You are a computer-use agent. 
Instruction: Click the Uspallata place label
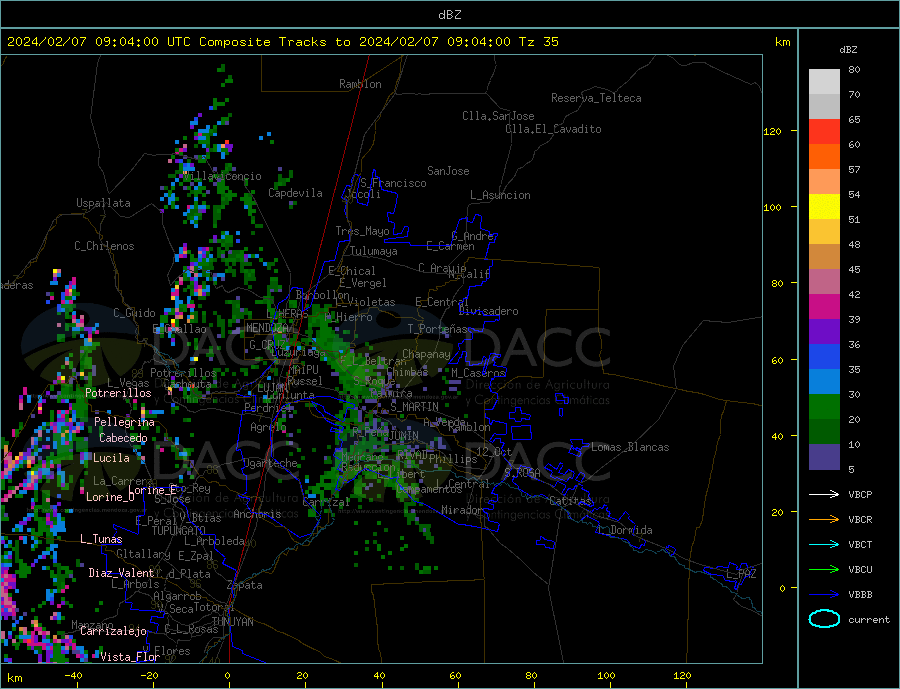tap(103, 203)
